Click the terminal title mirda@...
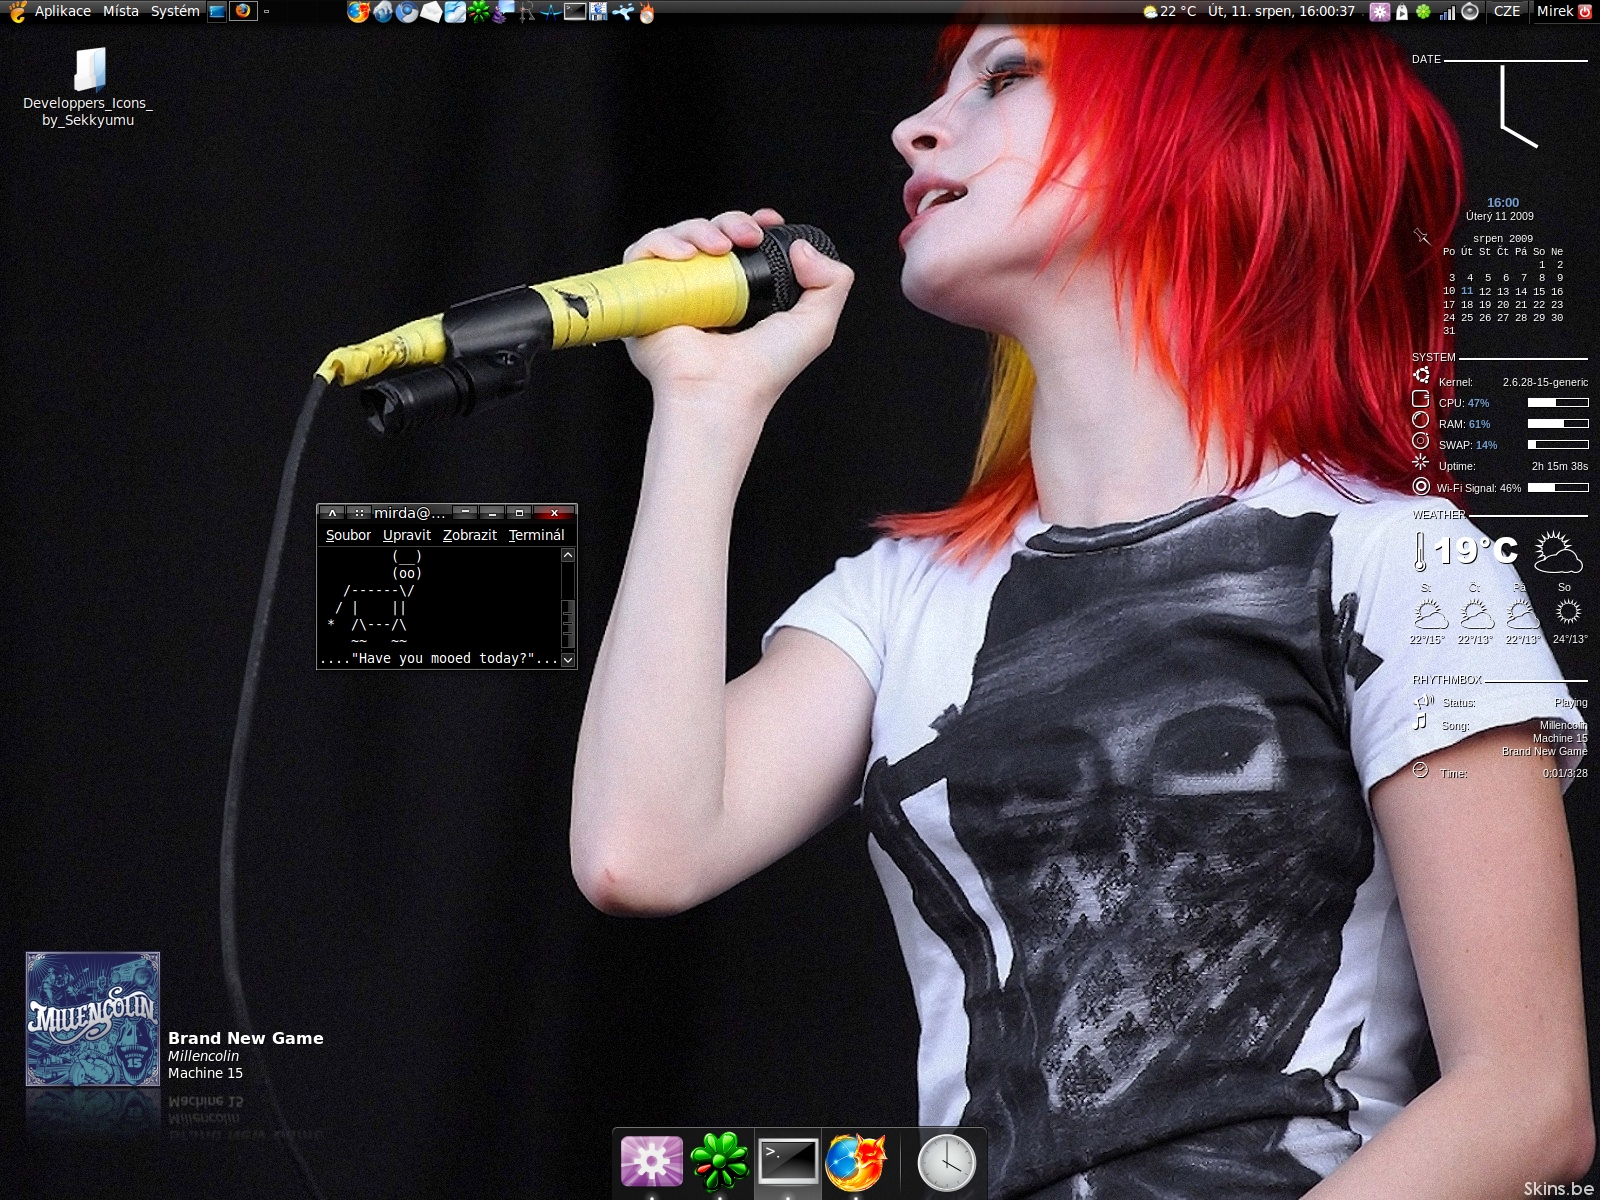The height and width of the screenshot is (1200, 1600). click(x=410, y=513)
